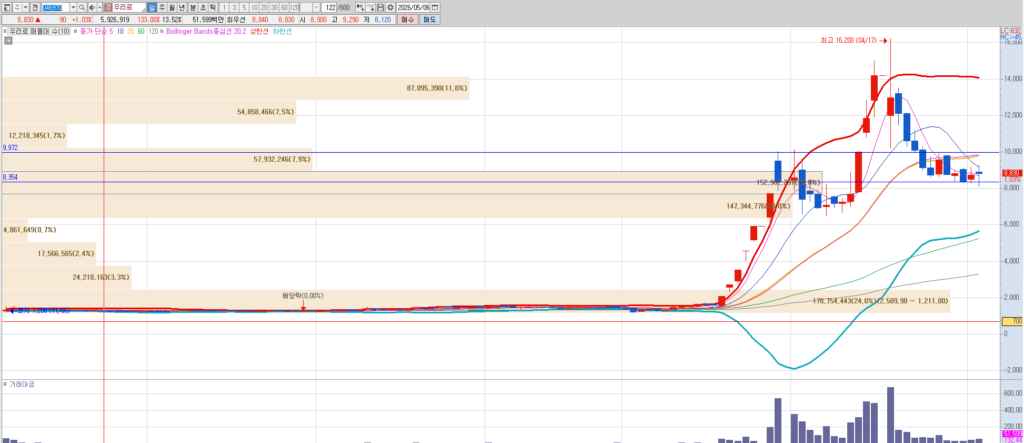The width and height of the screenshot is (1024, 443).
Task: Click the 87,095,390(11.8%) volume profile bar
Action: click(x=235, y=88)
